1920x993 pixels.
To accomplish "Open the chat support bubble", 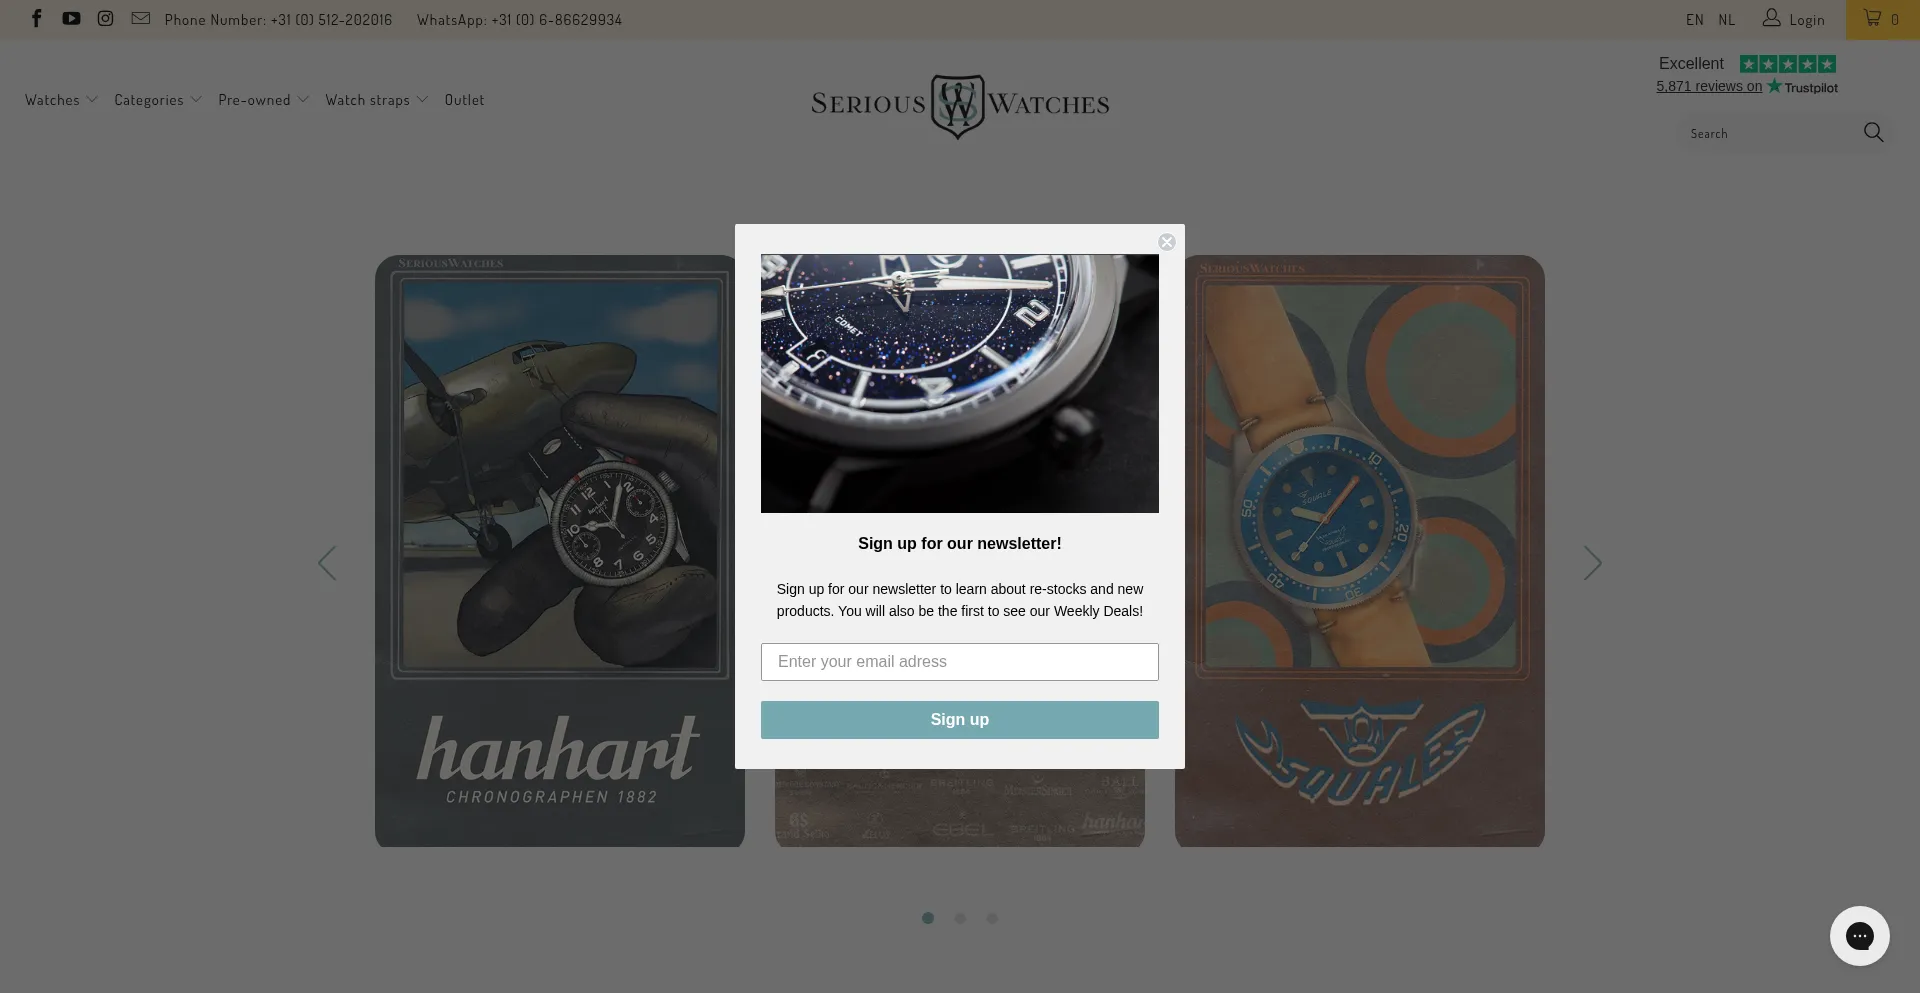I will click(1859, 936).
